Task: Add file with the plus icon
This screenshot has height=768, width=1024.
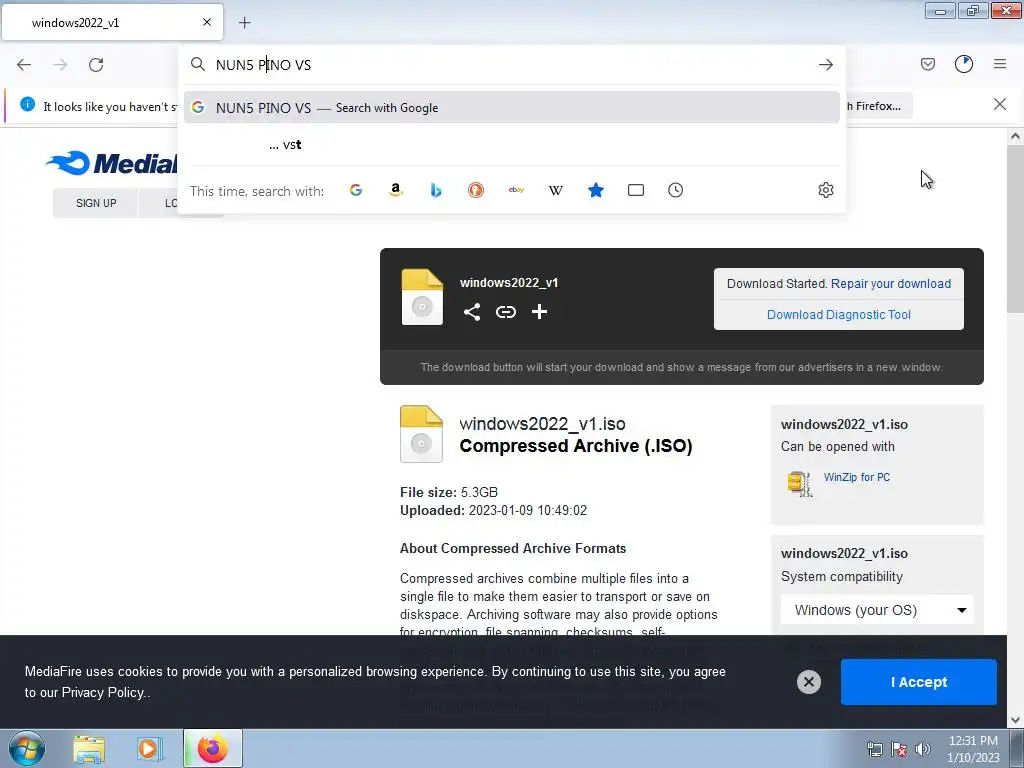Action: click(539, 312)
